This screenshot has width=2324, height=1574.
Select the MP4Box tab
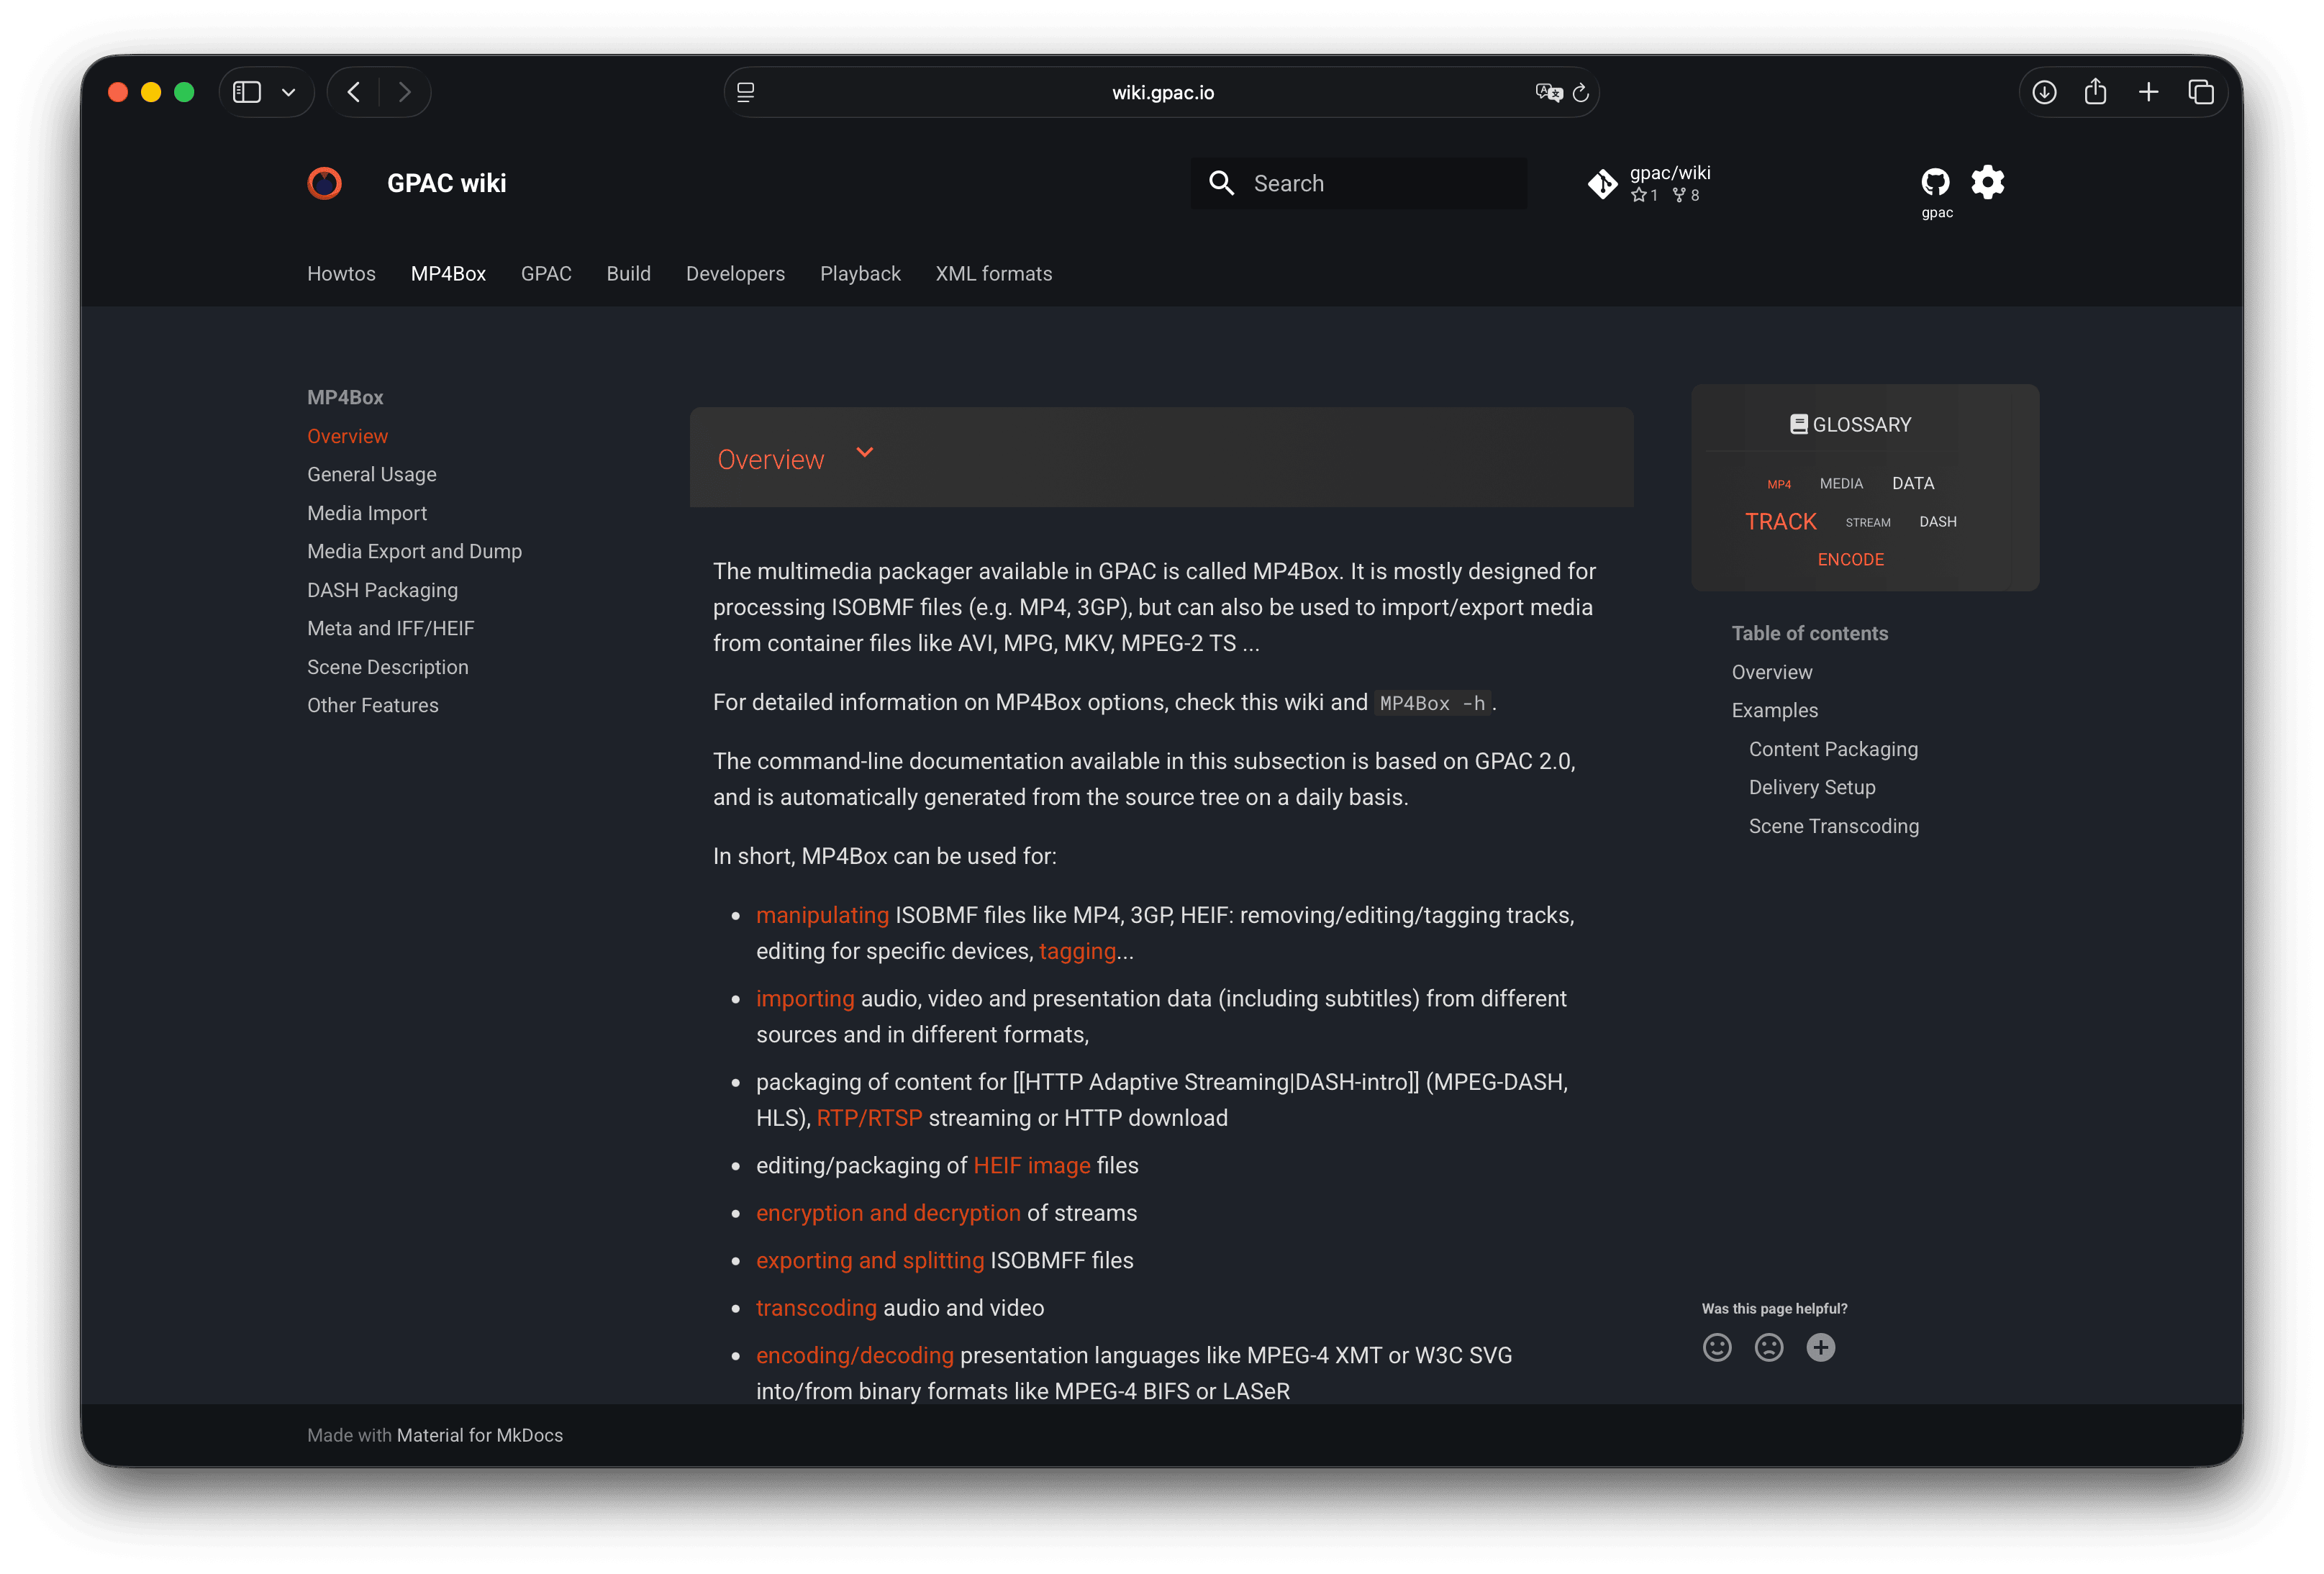(x=448, y=273)
